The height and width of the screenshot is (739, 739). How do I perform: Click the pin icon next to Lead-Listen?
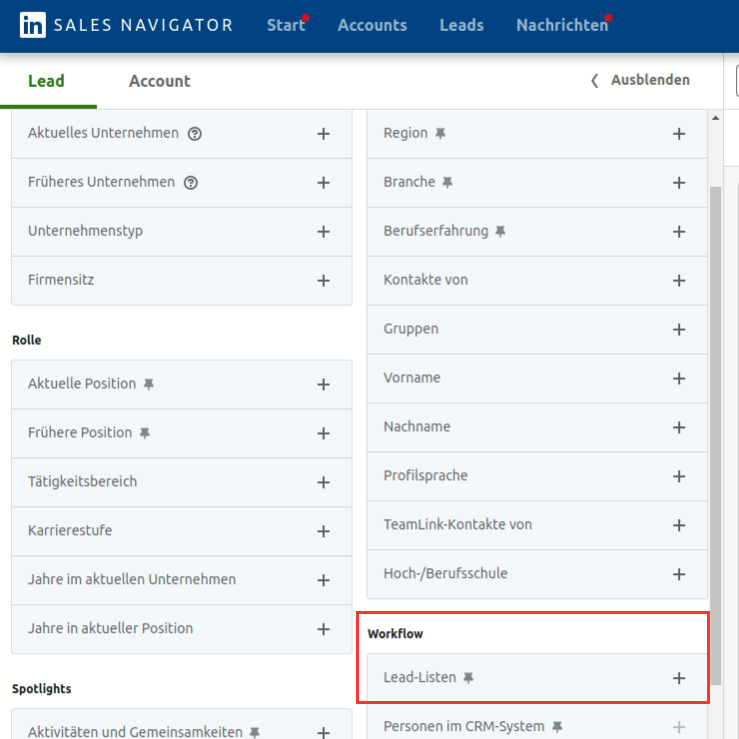pos(468,678)
